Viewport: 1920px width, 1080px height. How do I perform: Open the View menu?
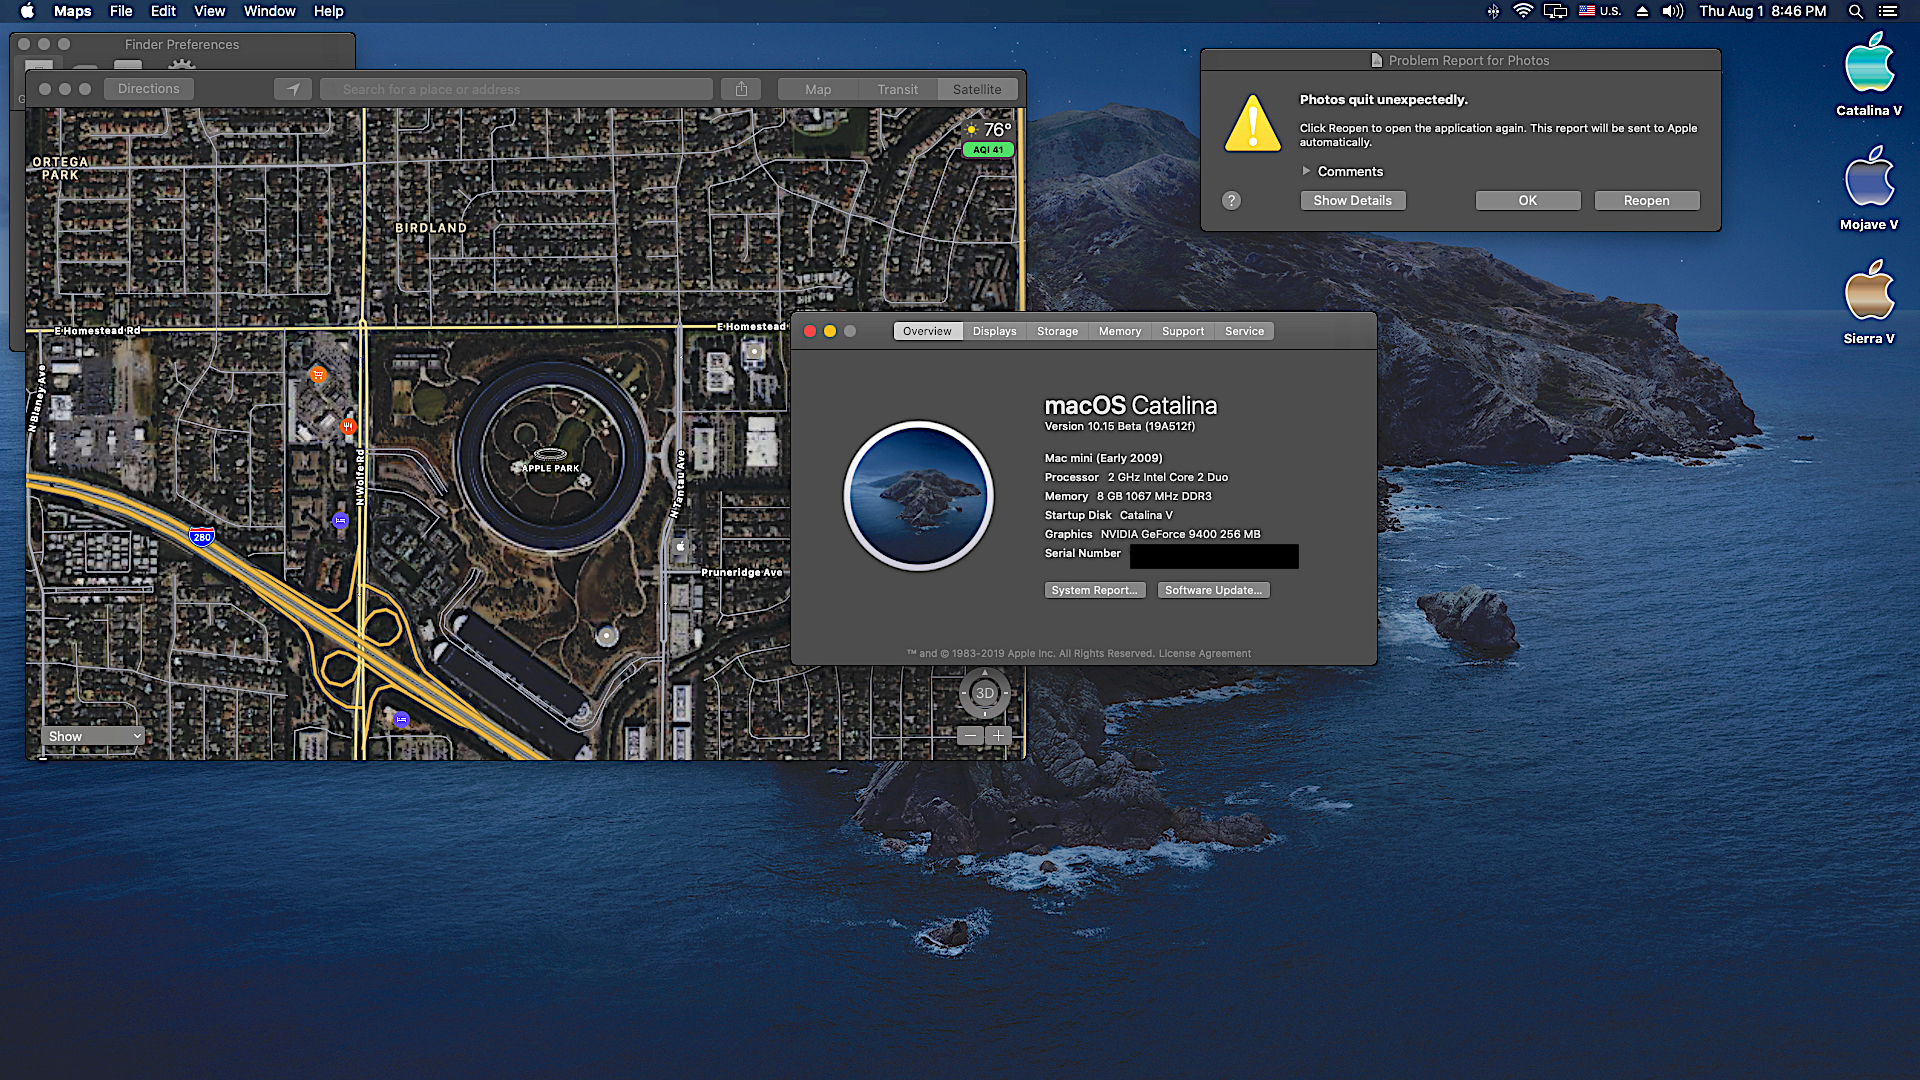point(209,11)
